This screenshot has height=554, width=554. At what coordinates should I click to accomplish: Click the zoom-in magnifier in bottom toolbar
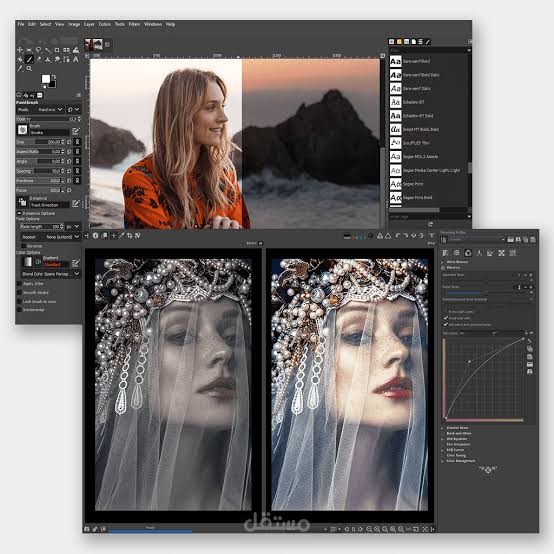pos(377,529)
